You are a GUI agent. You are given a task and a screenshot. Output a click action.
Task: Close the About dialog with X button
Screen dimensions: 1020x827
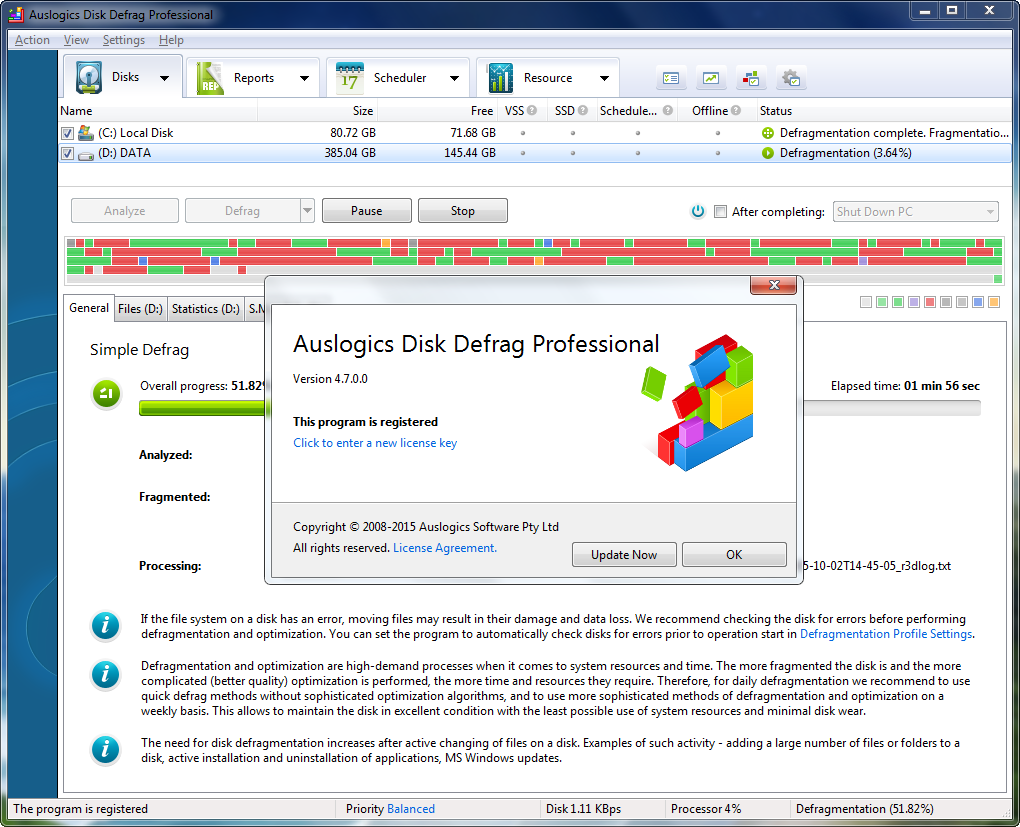pyautogui.click(x=773, y=284)
